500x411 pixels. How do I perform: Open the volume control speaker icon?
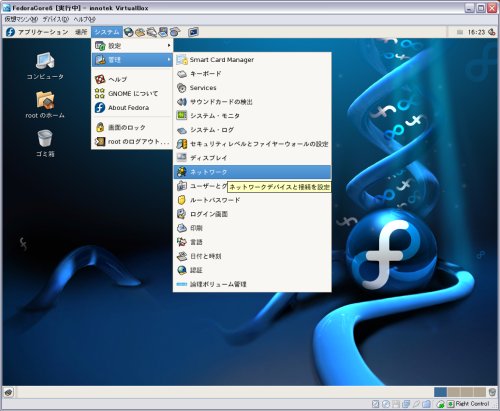492,32
